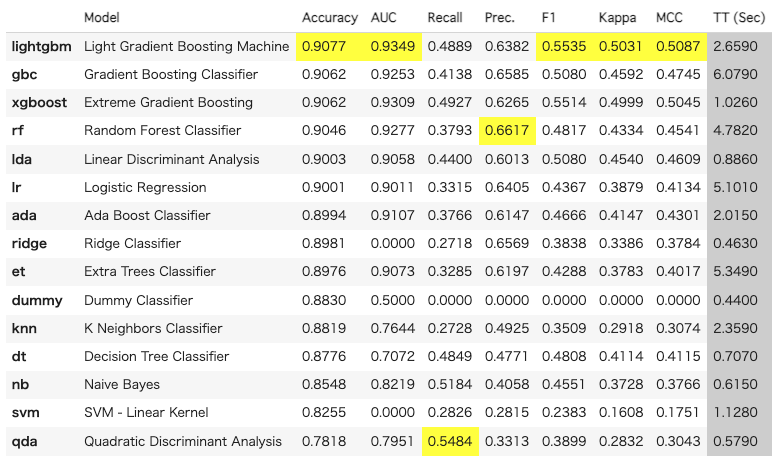
Task: Click the TT (Sec) column header
Action: 741,18
